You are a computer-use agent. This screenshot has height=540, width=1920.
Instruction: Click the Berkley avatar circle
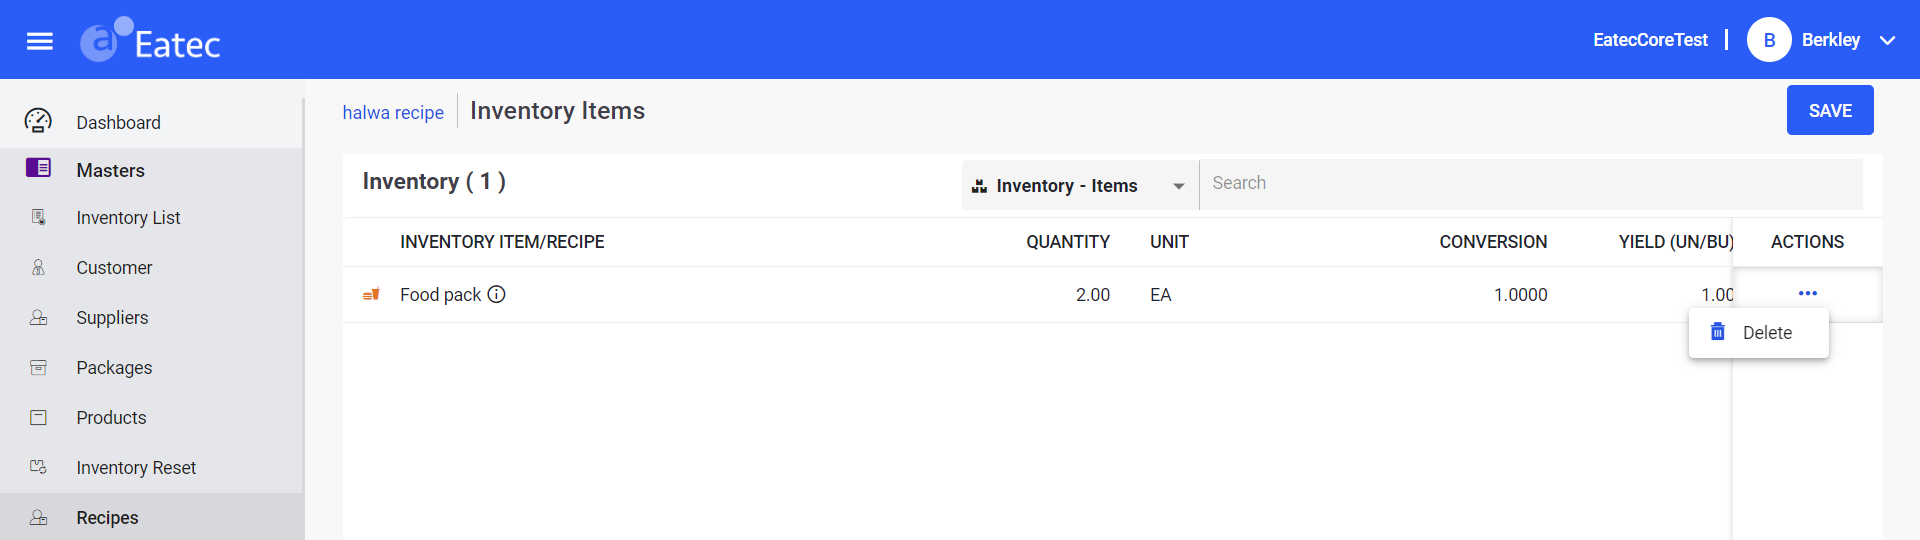(x=1768, y=40)
